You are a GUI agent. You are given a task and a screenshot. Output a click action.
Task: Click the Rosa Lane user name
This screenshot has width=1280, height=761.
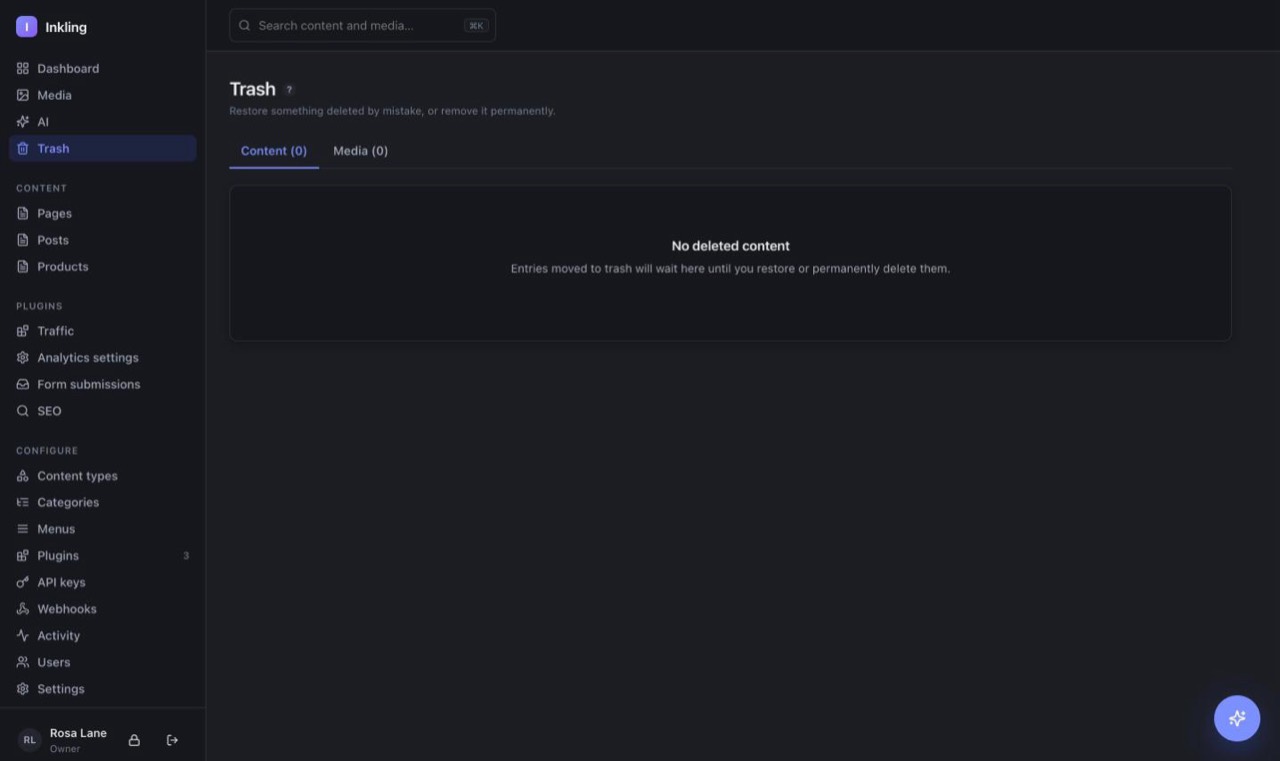pos(78,733)
